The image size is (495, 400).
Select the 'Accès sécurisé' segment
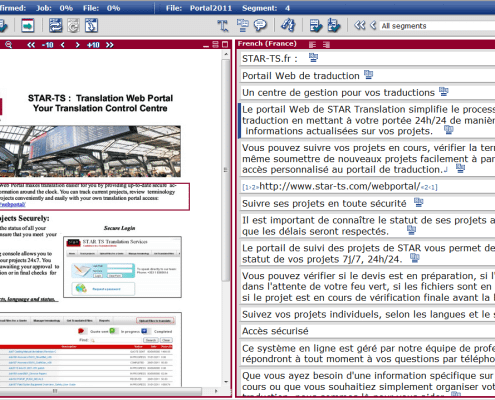[367, 331]
